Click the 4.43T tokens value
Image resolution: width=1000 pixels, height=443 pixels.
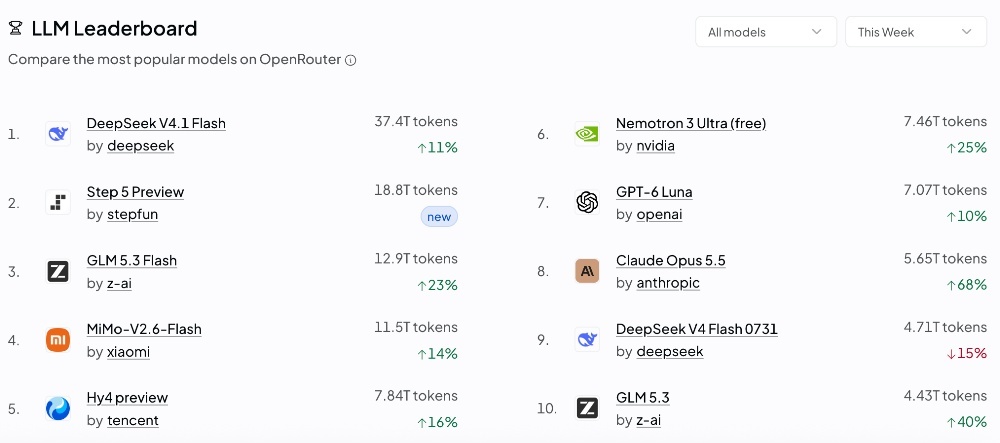coord(945,396)
